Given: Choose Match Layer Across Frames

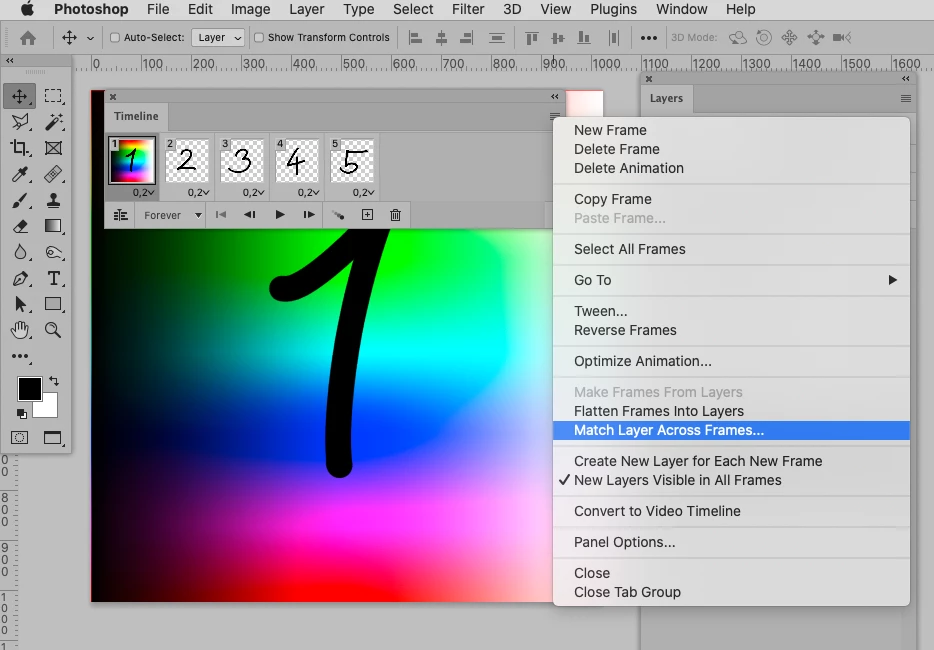Looking at the screenshot, I should tap(731, 430).
